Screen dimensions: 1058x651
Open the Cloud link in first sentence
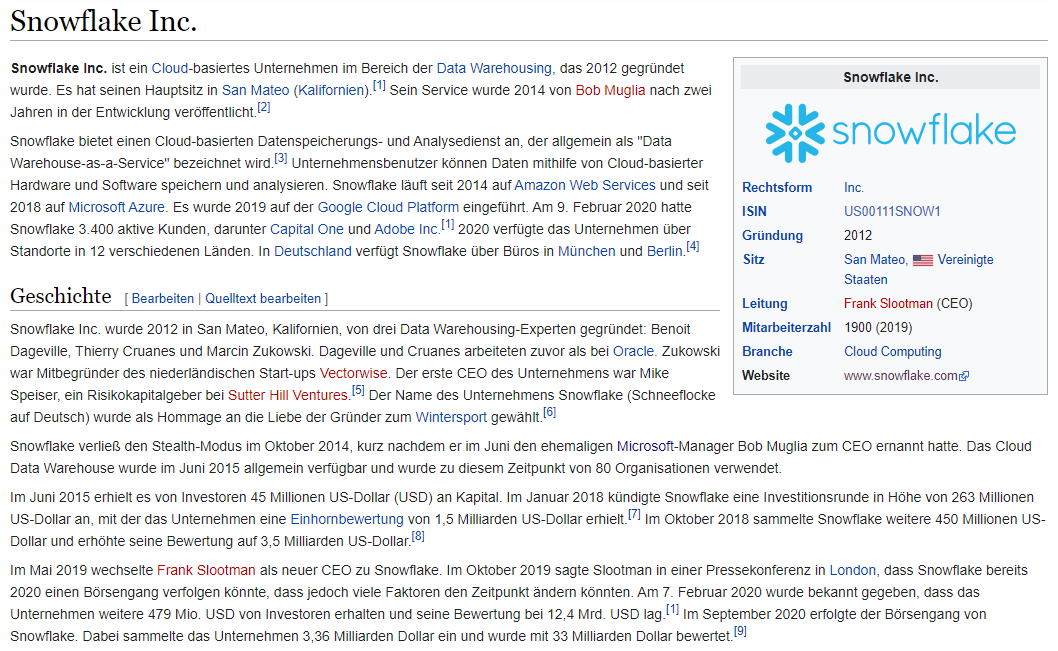pos(169,68)
